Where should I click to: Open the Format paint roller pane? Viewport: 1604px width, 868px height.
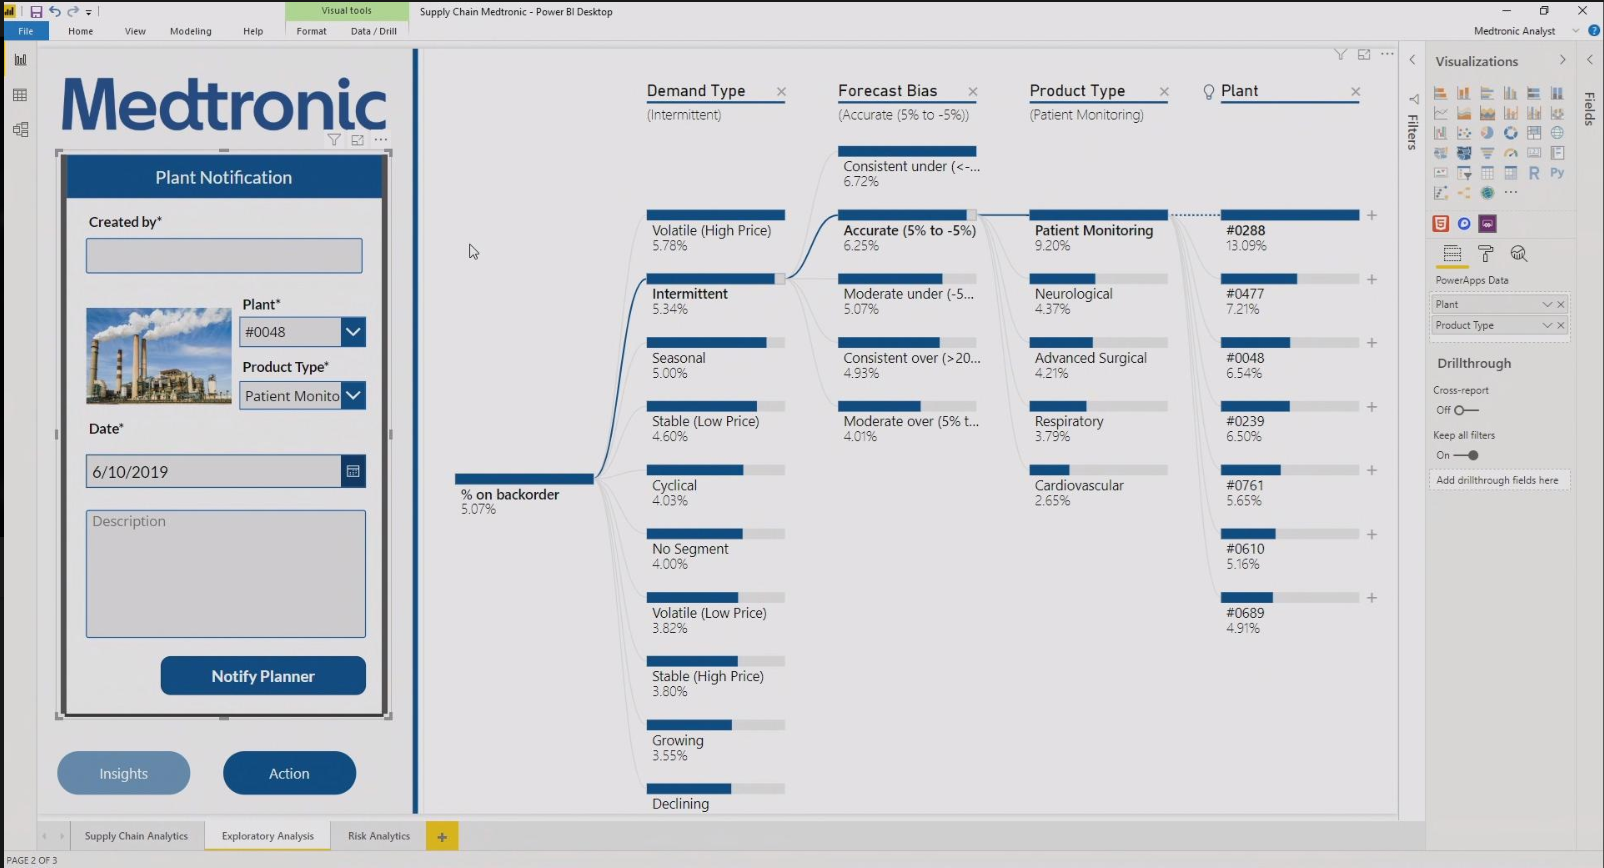tap(1486, 254)
